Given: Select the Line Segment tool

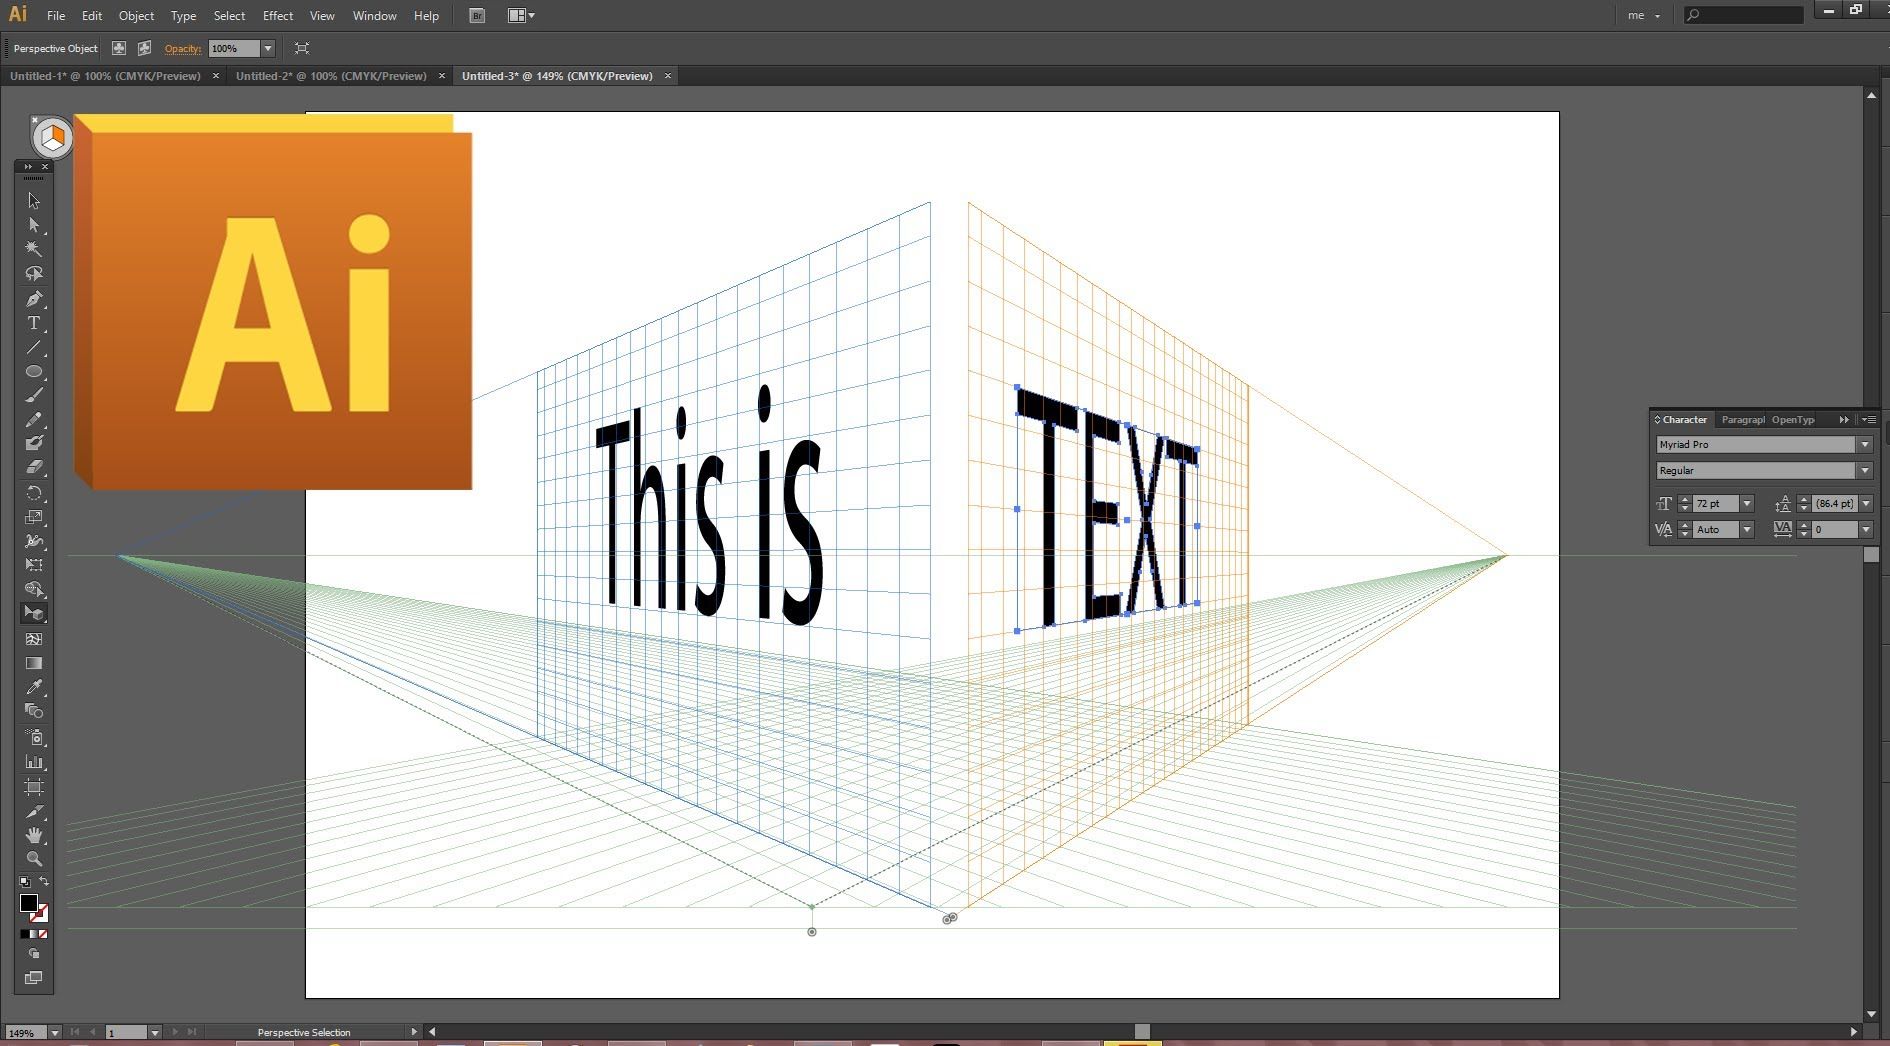Looking at the screenshot, I should click(34, 348).
